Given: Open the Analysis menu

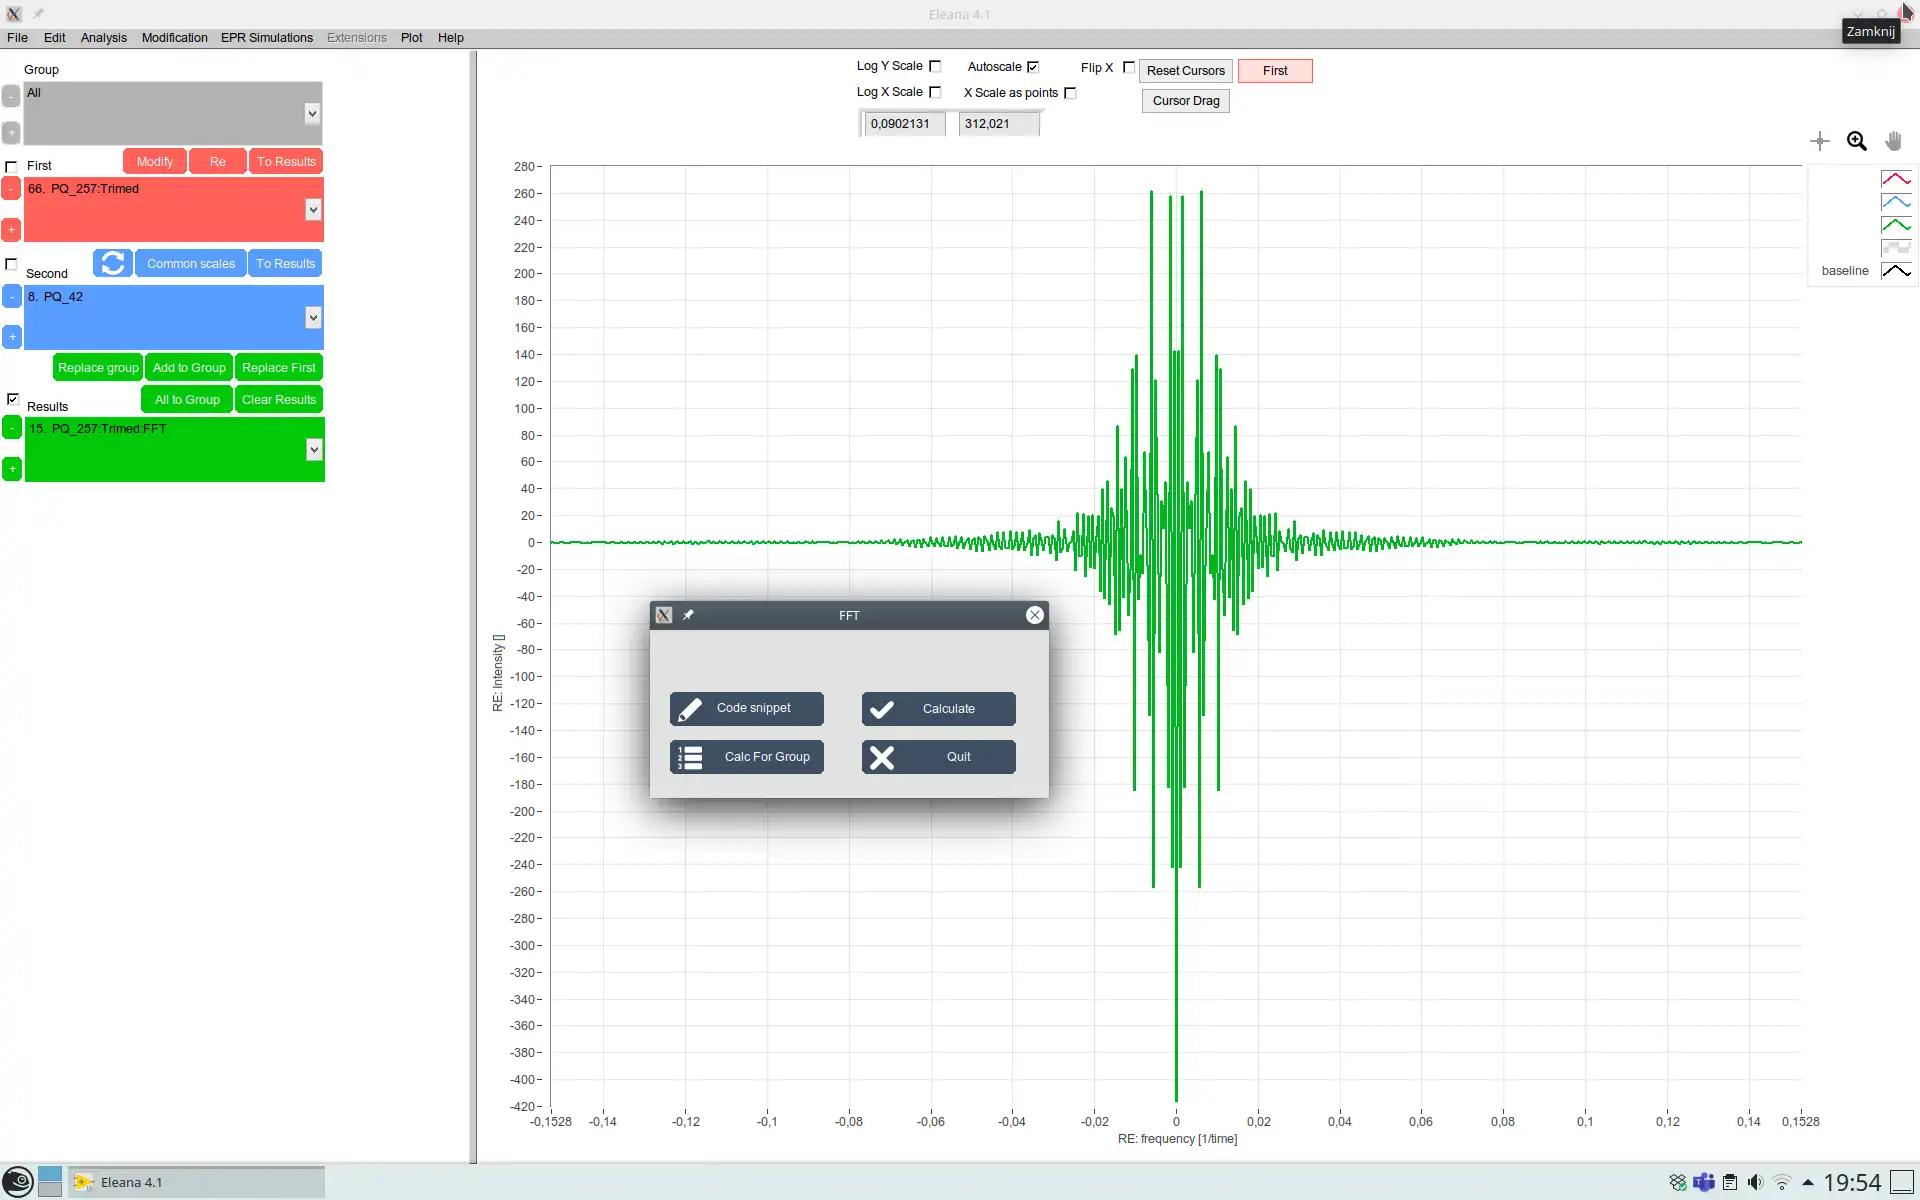Looking at the screenshot, I should [104, 37].
